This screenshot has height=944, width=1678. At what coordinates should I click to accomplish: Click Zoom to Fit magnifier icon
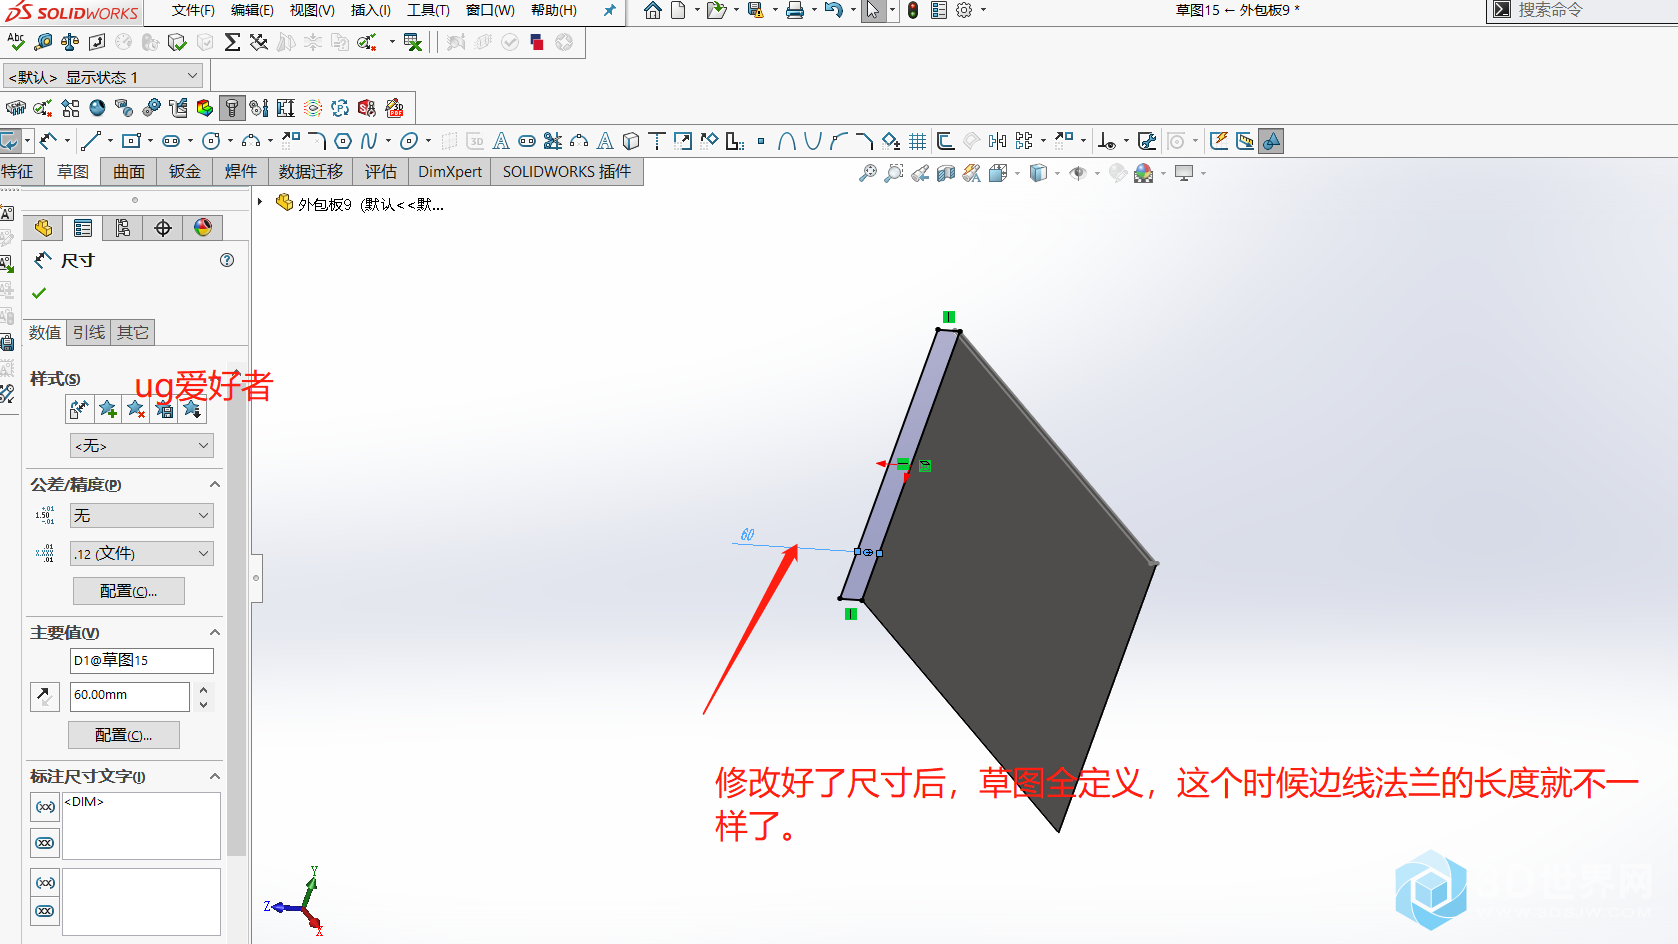coord(867,173)
